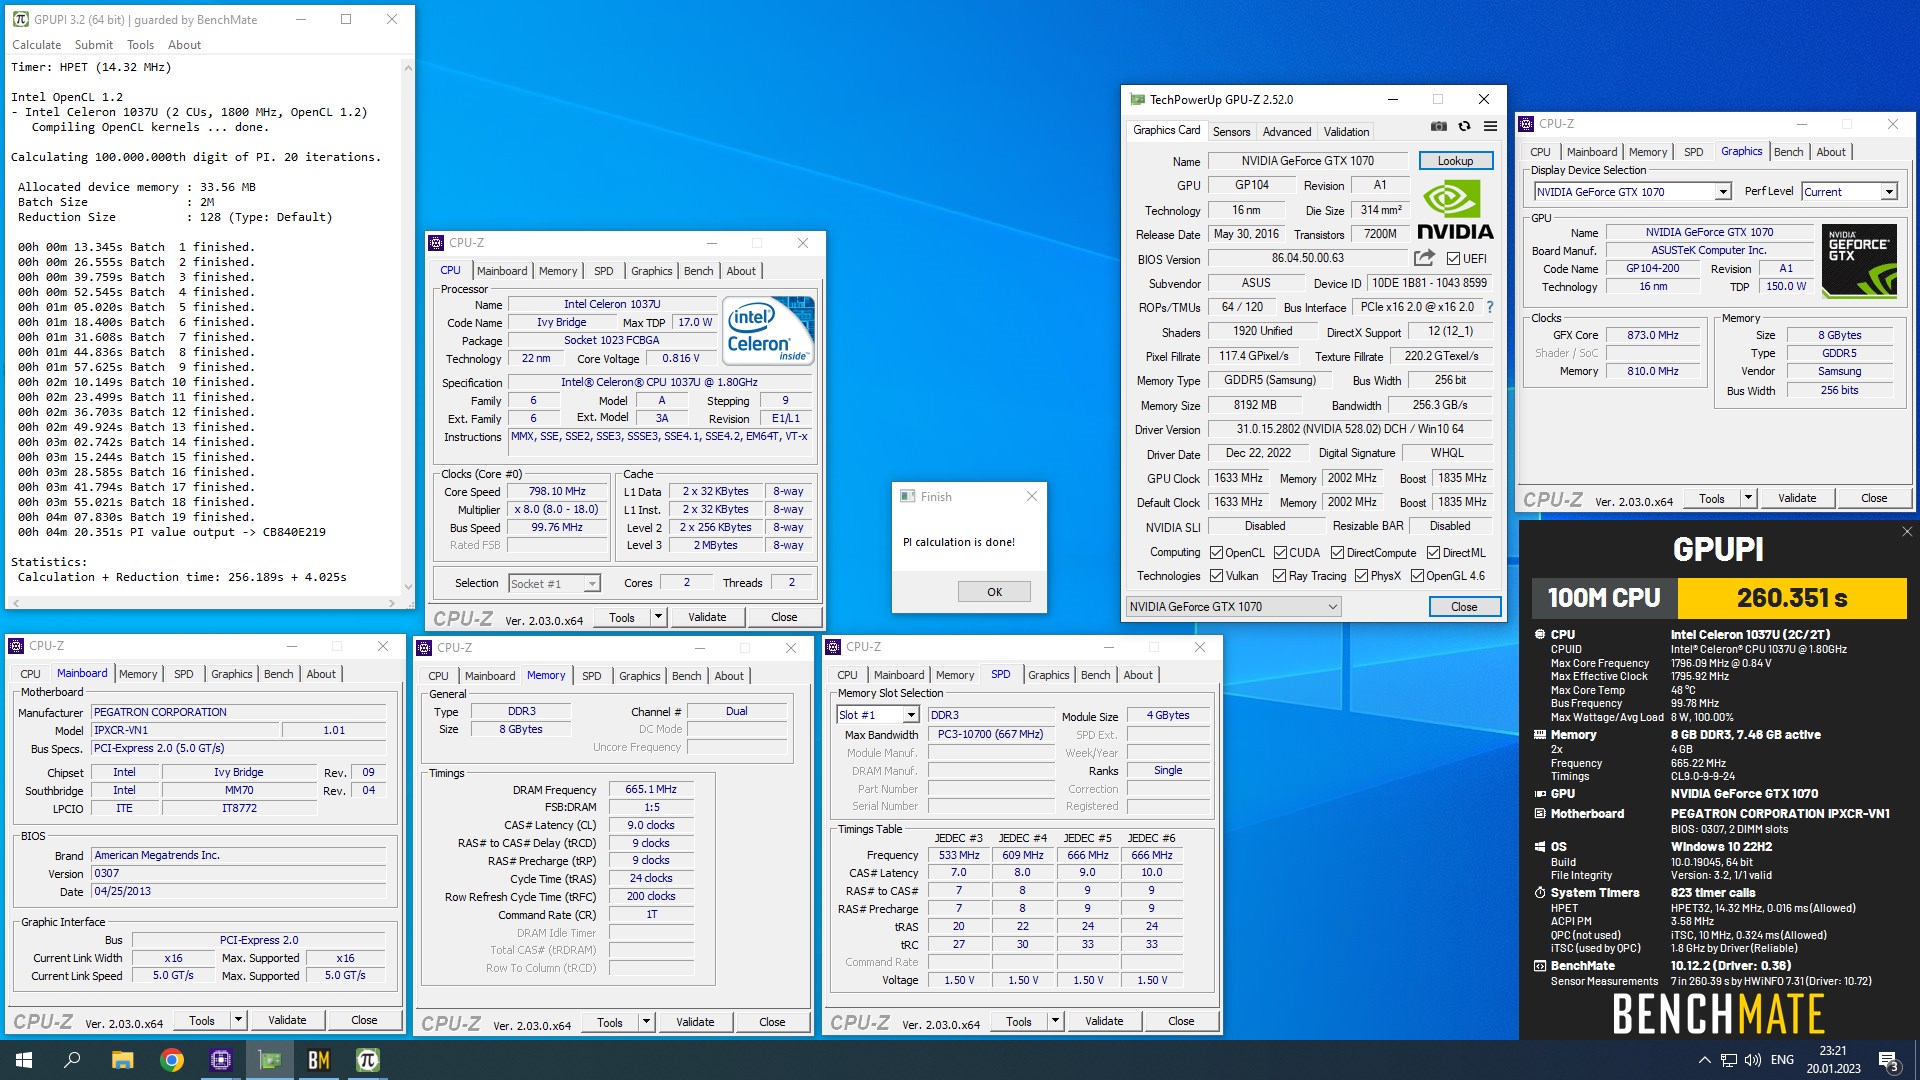Viewport: 1920px width, 1080px height.
Task: Click Lookup button in GPU-Z
Action: click(1455, 161)
